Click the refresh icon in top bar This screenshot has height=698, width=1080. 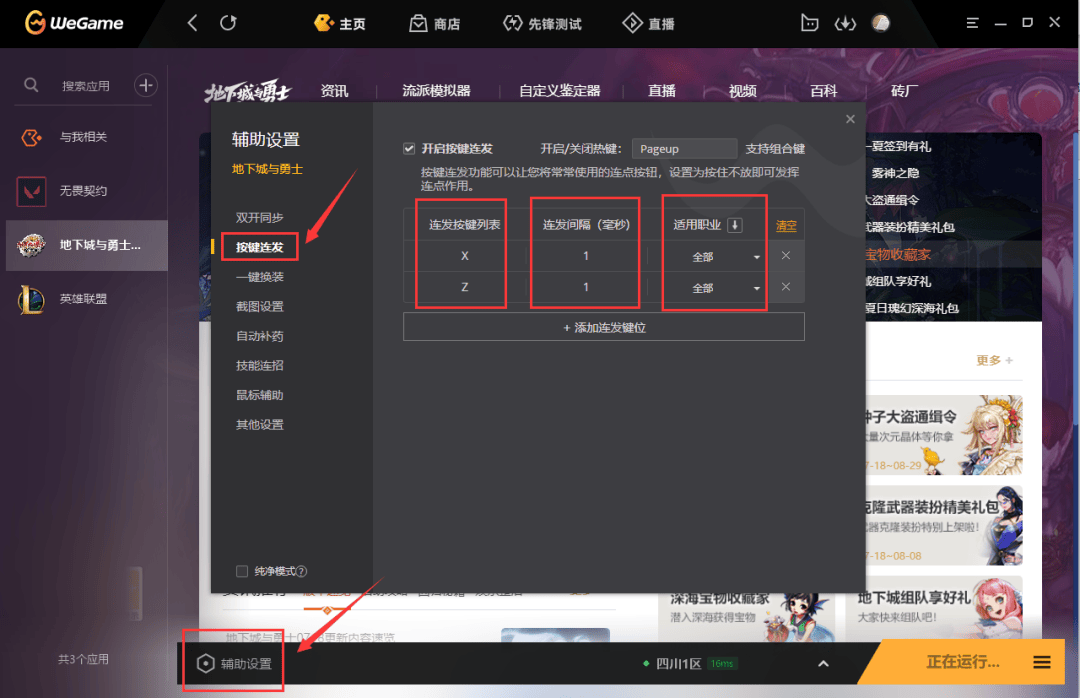click(x=228, y=23)
